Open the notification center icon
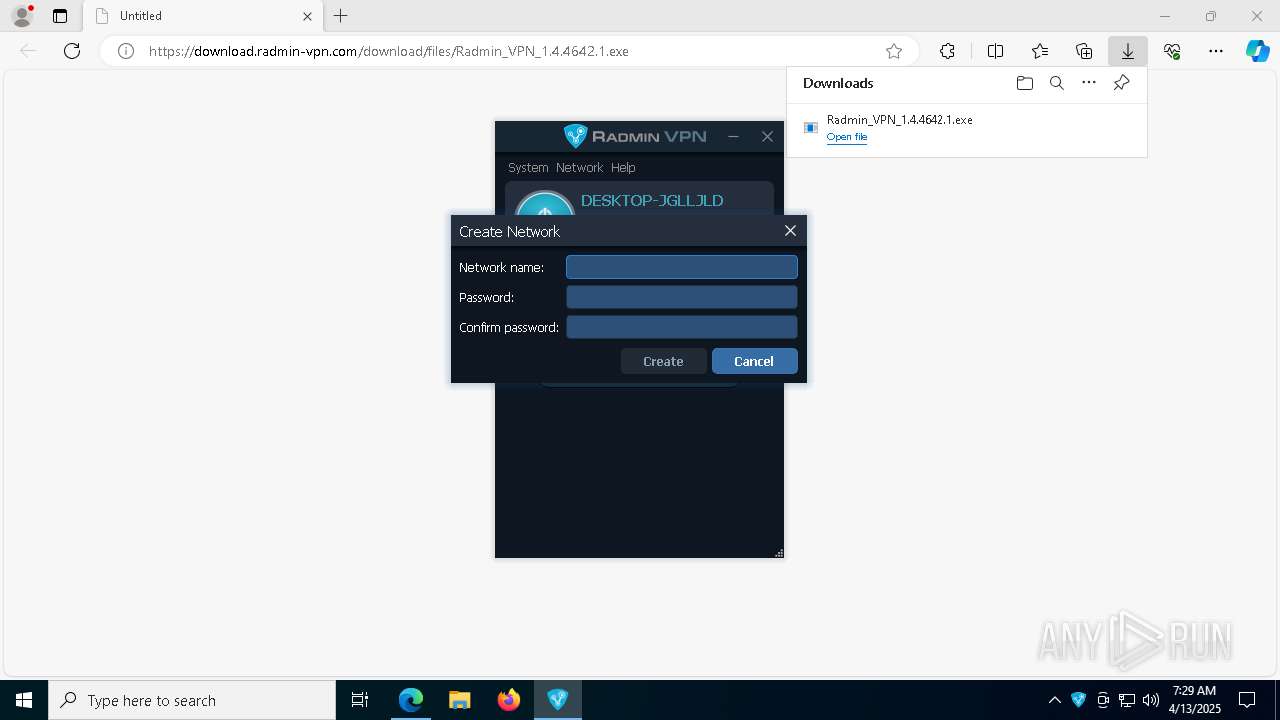Screen dimensions: 1280x720 coord(1247,700)
